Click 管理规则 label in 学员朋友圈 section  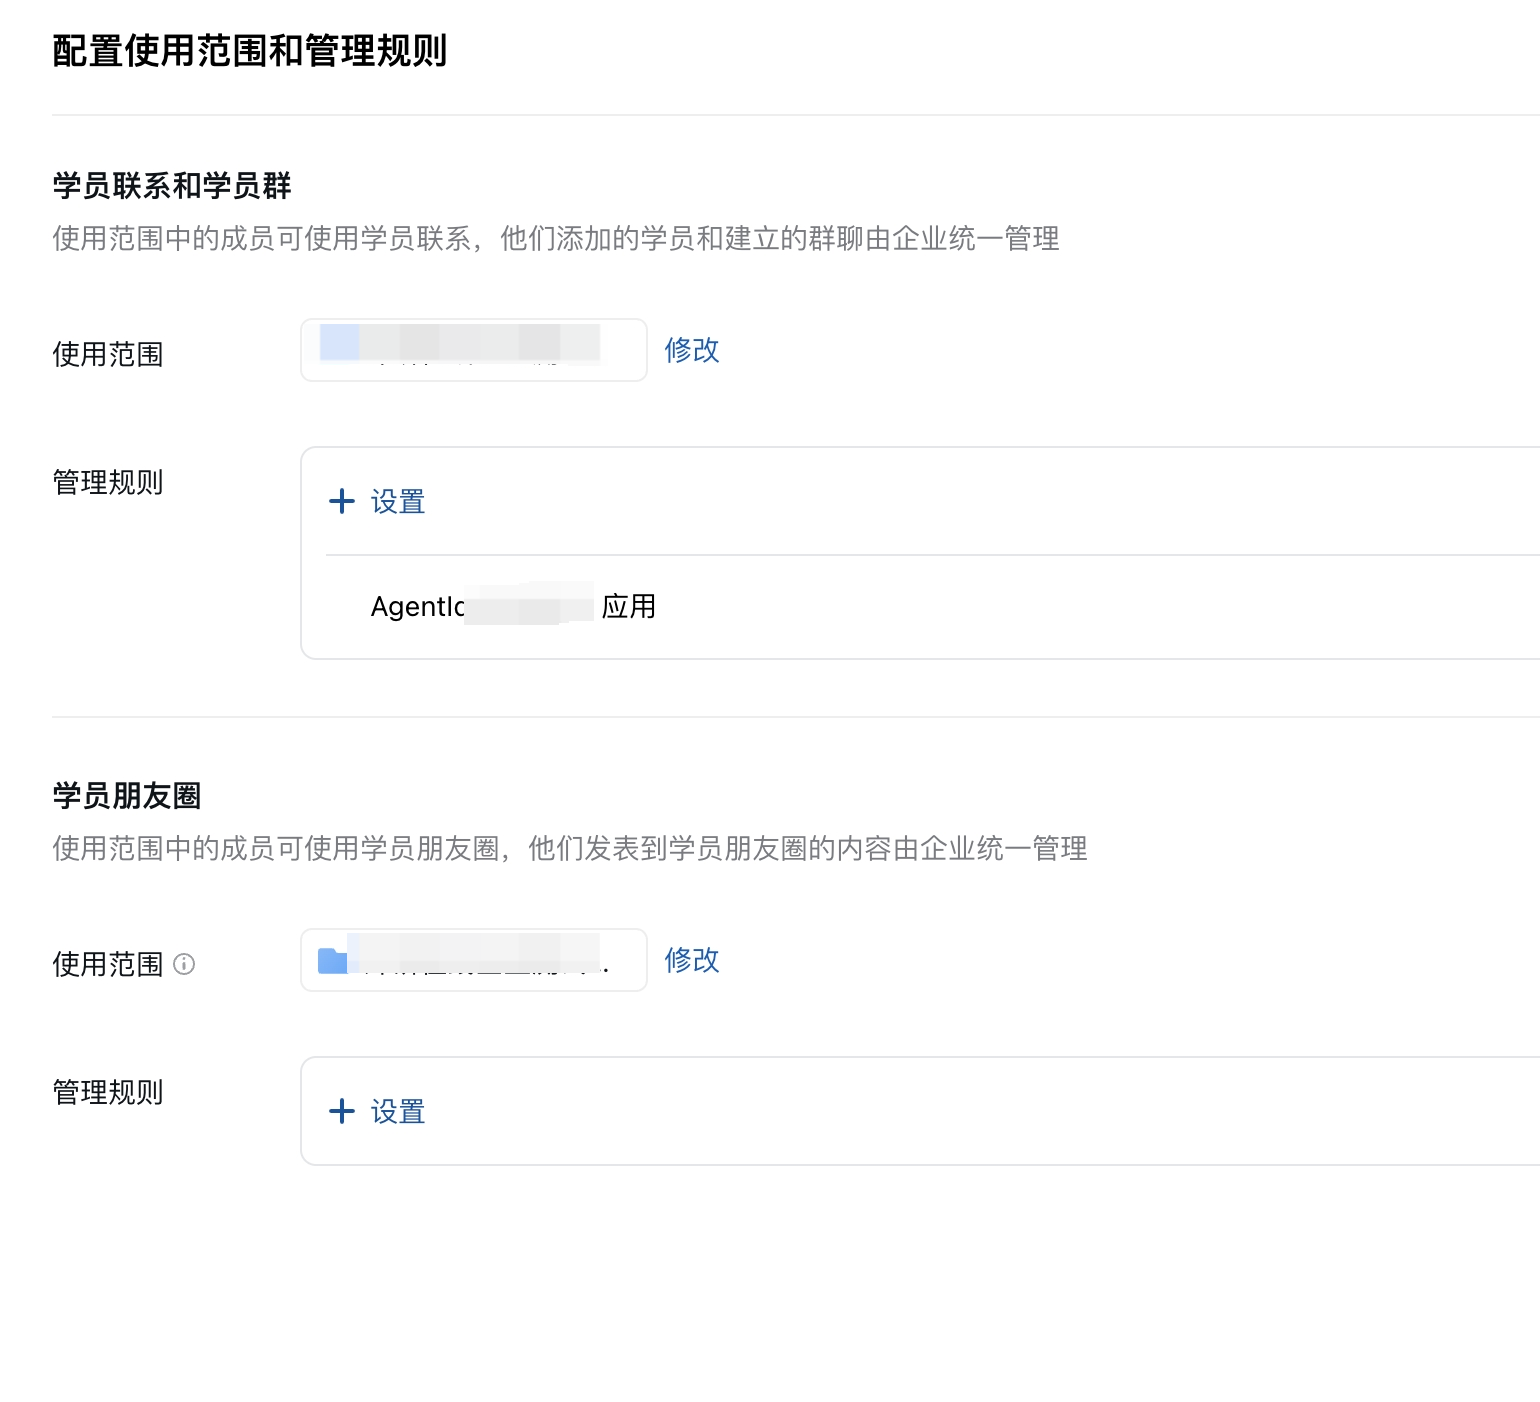(108, 1093)
